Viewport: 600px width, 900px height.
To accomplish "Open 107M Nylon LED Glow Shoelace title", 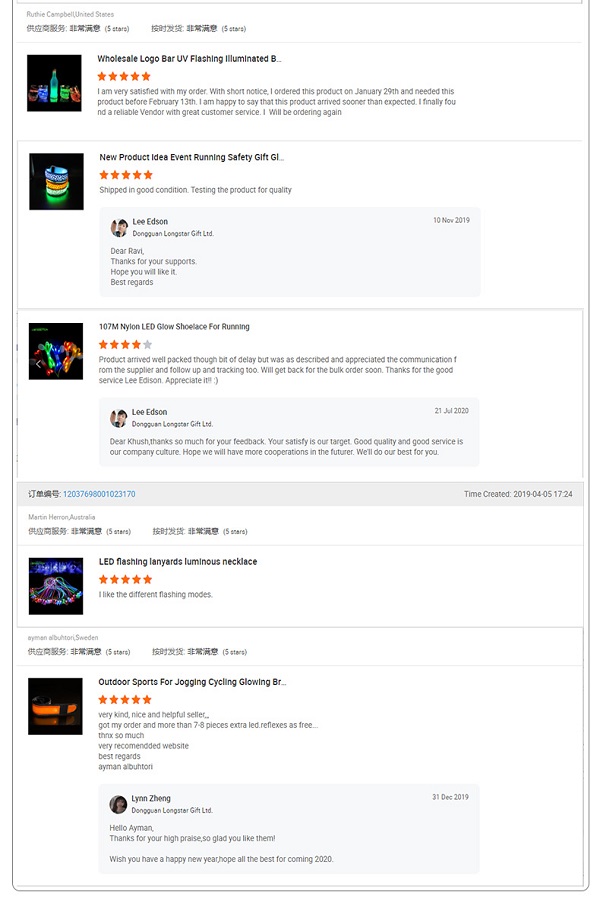I will (174, 327).
